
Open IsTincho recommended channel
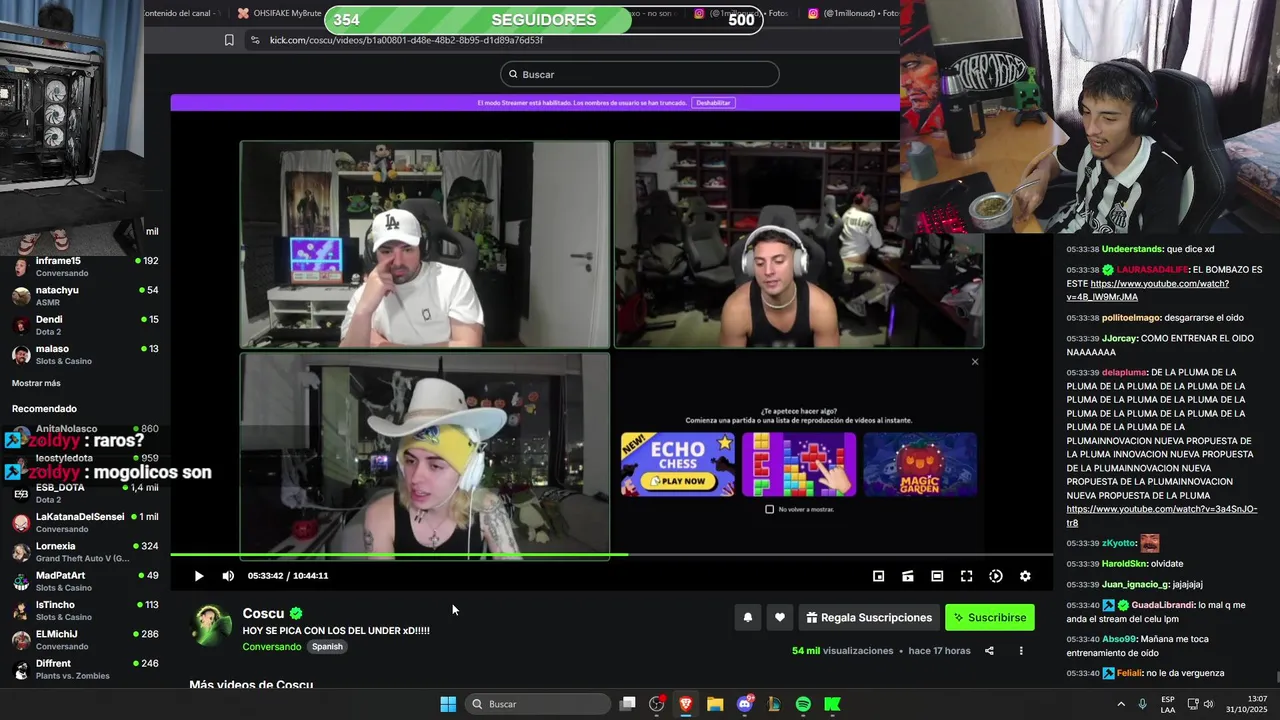pos(85,610)
